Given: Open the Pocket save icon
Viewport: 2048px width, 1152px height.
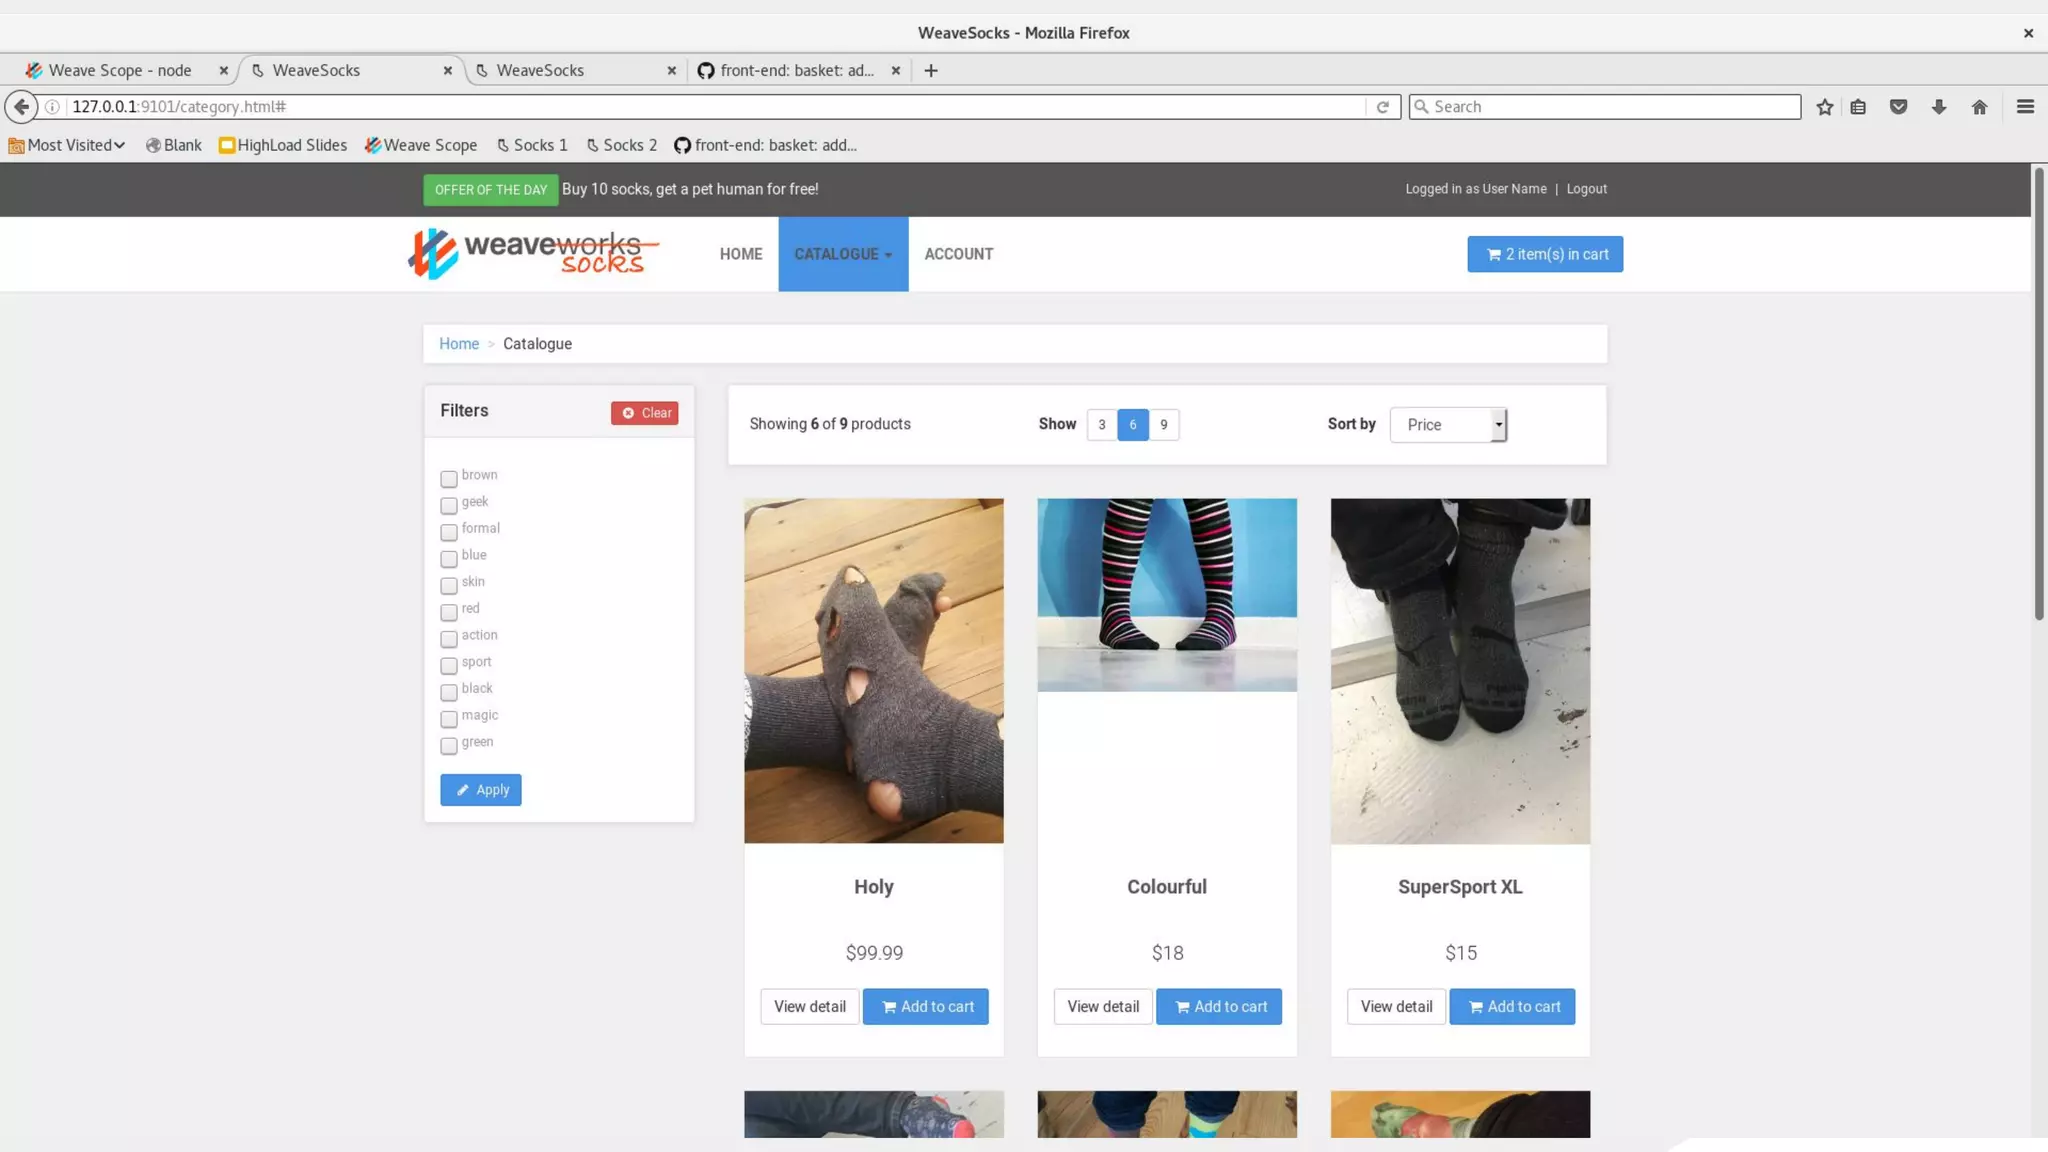Looking at the screenshot, I should (x=1898, y=107).
